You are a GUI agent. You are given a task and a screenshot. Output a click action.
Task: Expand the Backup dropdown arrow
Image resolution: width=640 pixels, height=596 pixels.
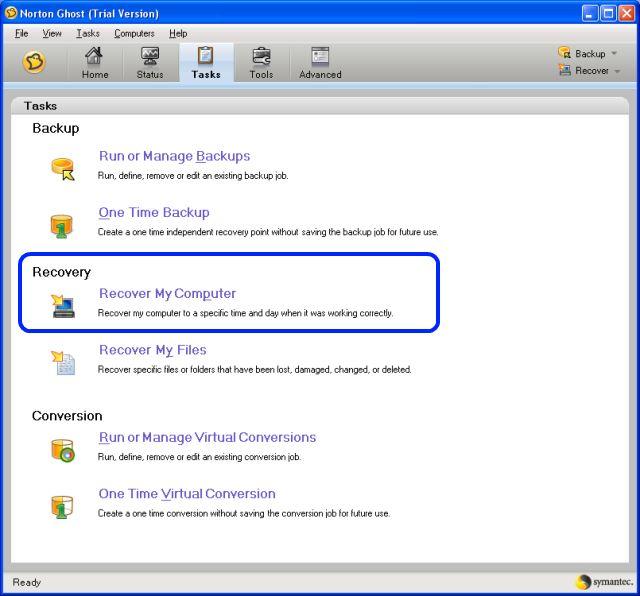pos(614,53)
